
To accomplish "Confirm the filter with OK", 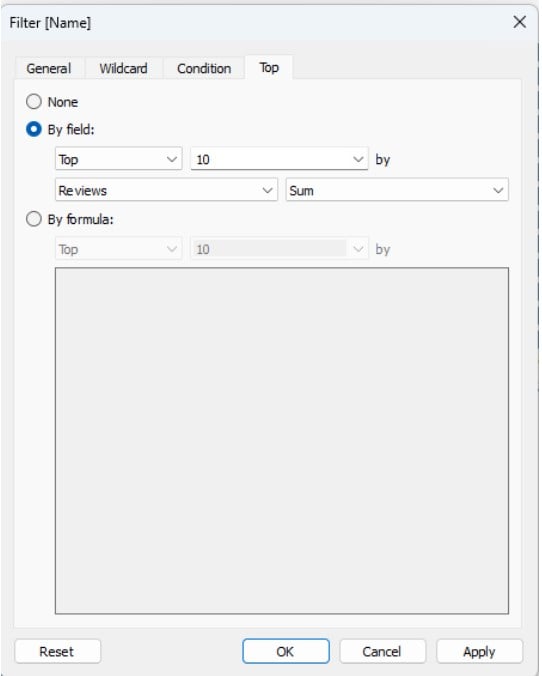I will 285,651.
